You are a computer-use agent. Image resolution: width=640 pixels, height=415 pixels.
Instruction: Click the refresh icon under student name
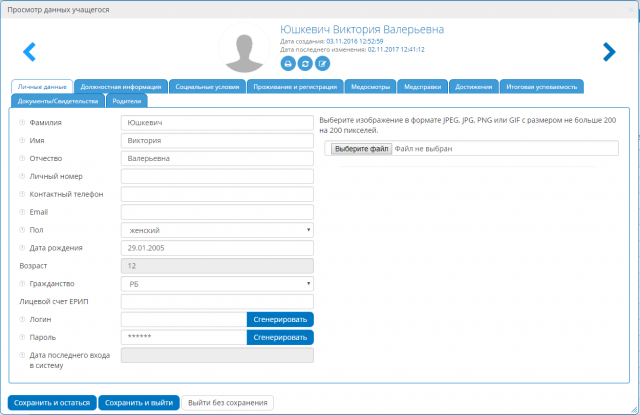tap(305, 64)
